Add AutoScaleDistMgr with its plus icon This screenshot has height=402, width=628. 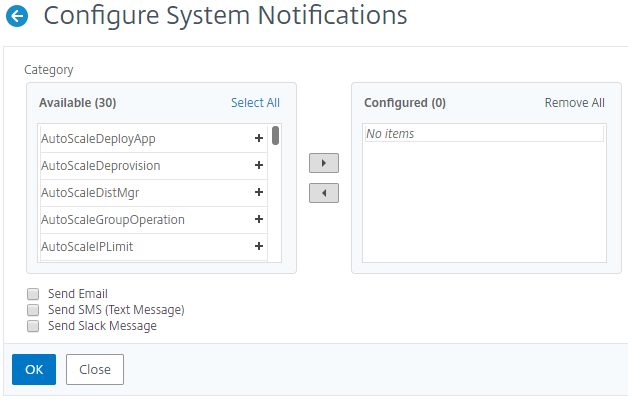tap(259, 192)
